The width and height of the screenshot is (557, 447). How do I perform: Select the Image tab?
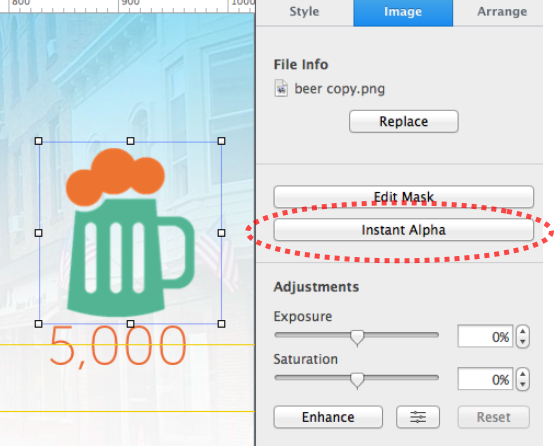tap(403, 12)
